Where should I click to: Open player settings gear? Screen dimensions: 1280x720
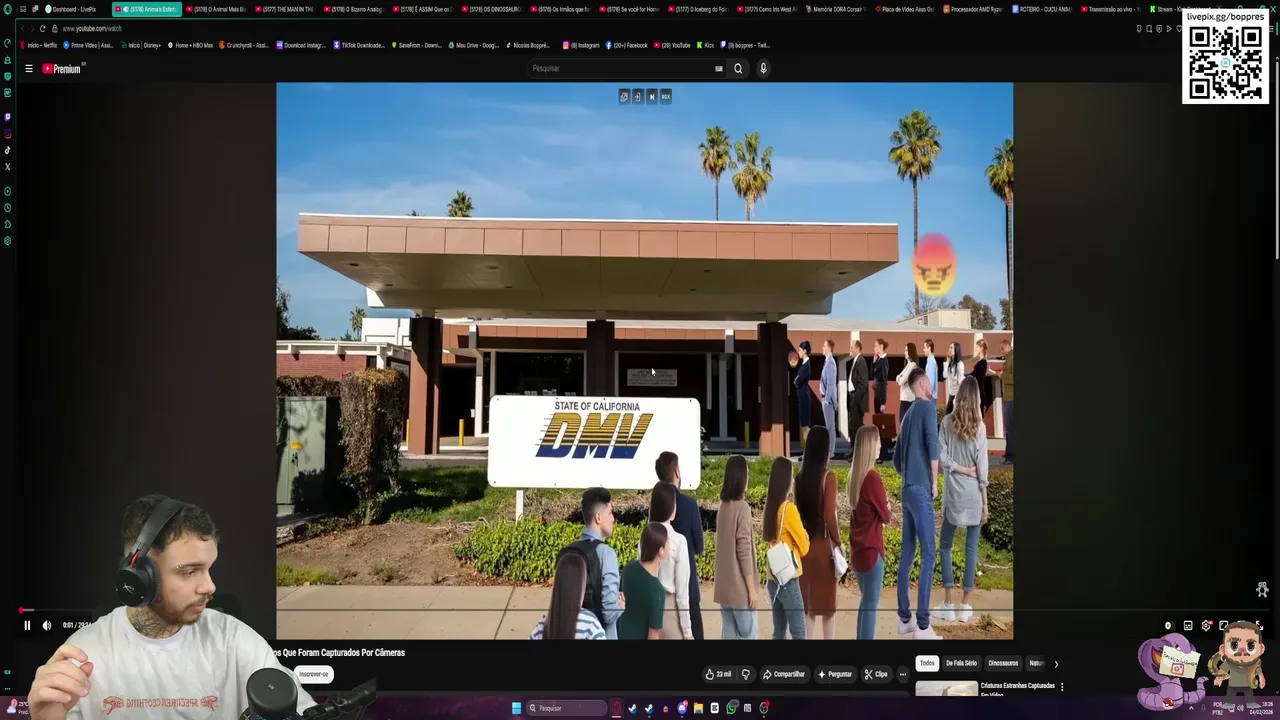click(1206, 626)
